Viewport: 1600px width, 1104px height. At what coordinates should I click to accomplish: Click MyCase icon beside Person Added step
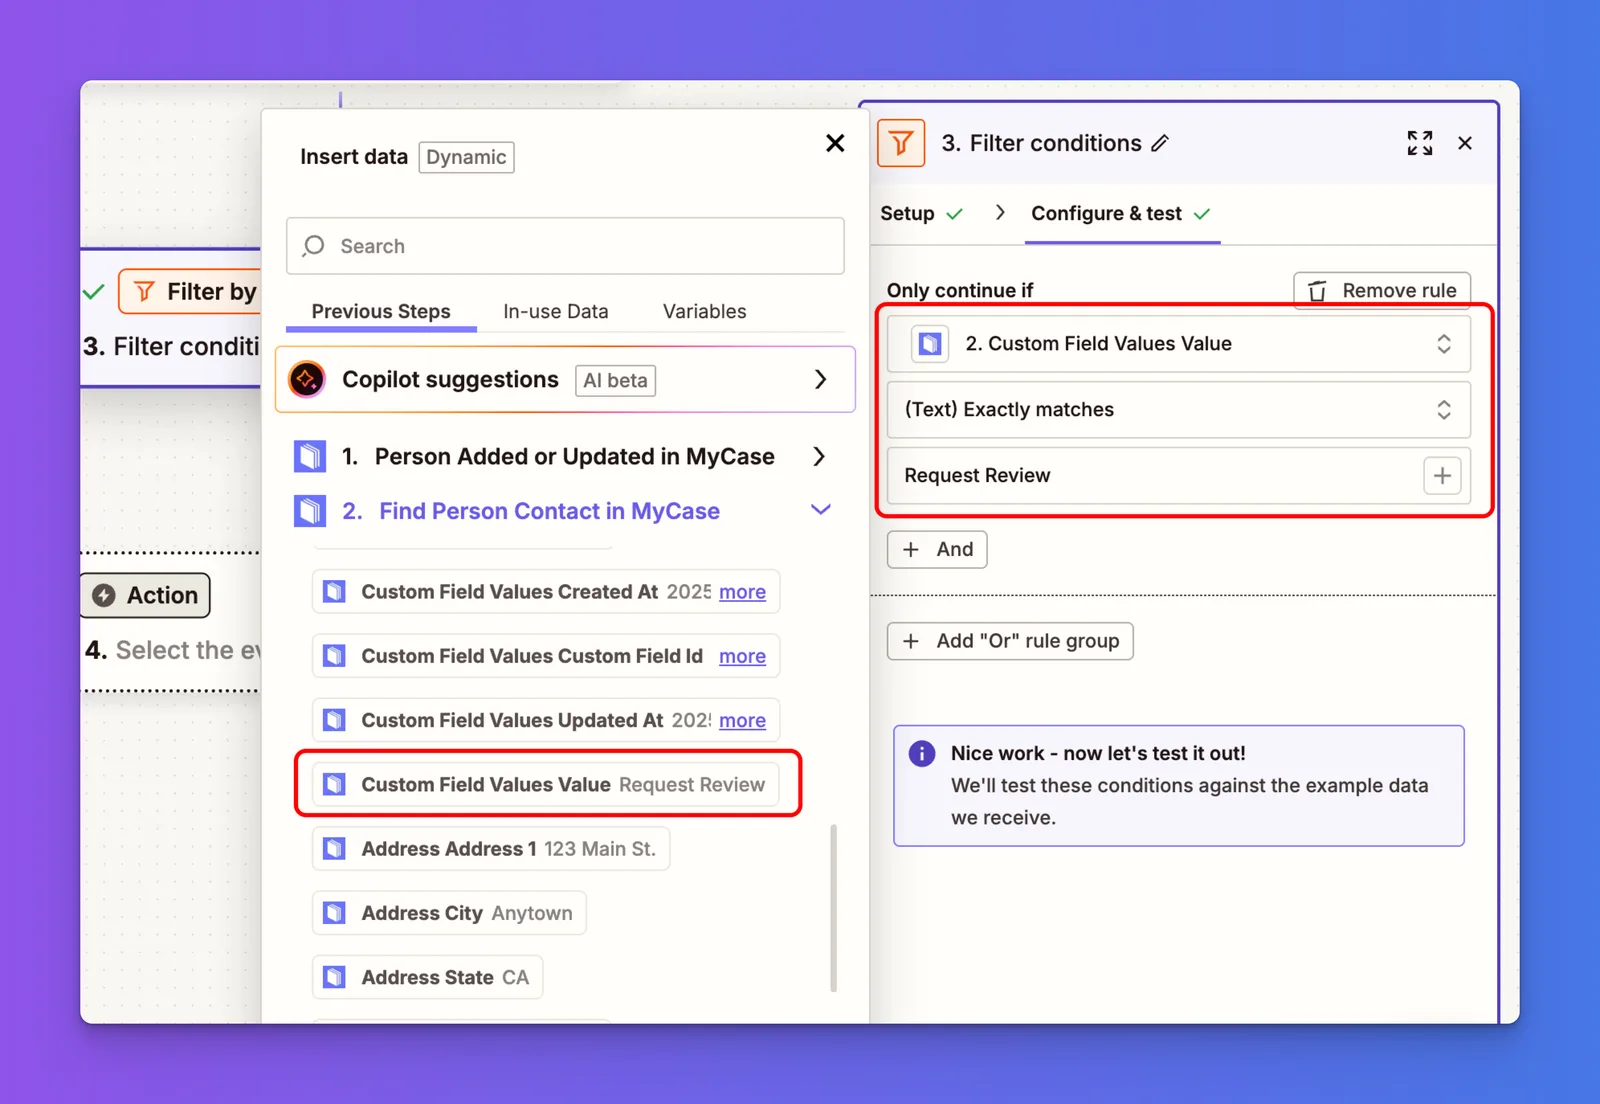(x=310, y=457)
